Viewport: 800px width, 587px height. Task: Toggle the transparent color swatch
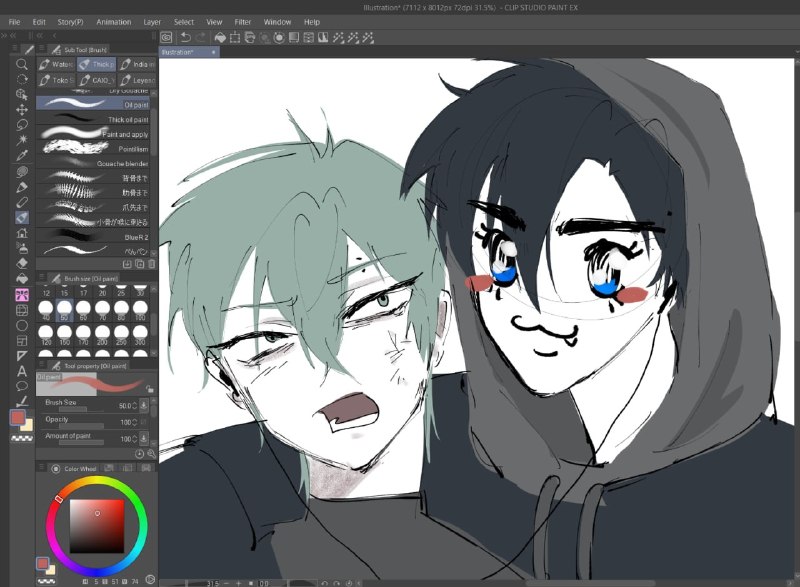pyautogui.click(x=21, y=439)
